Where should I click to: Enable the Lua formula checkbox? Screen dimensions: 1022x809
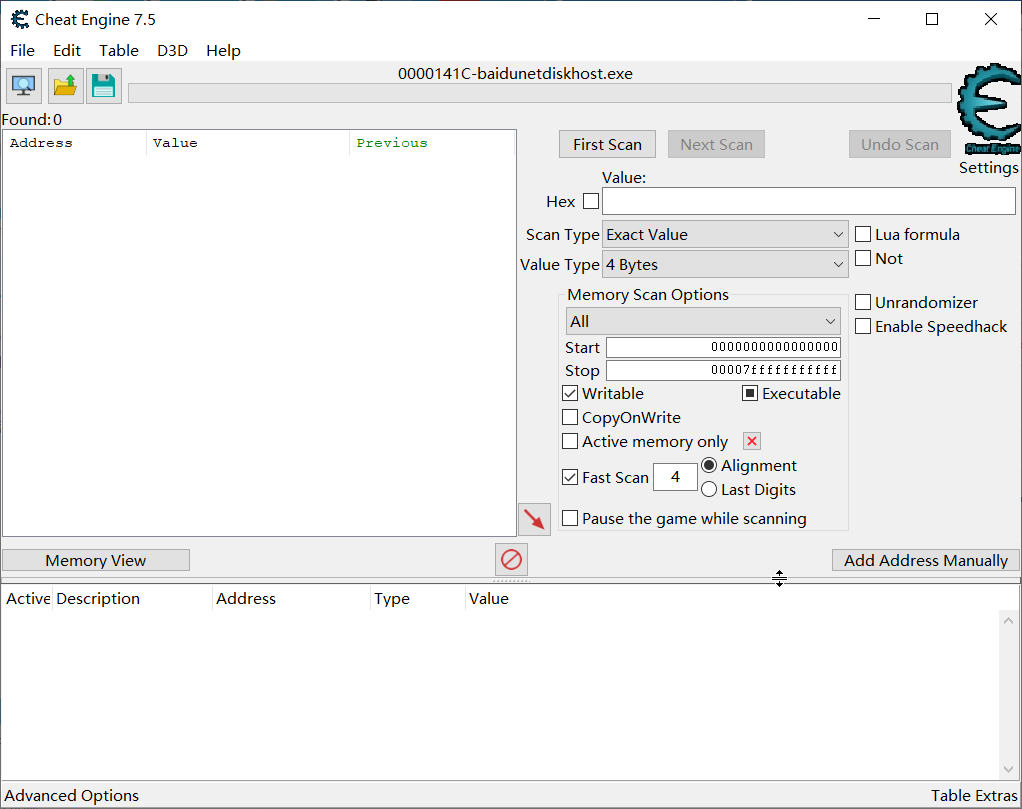[x=863, y=234]
